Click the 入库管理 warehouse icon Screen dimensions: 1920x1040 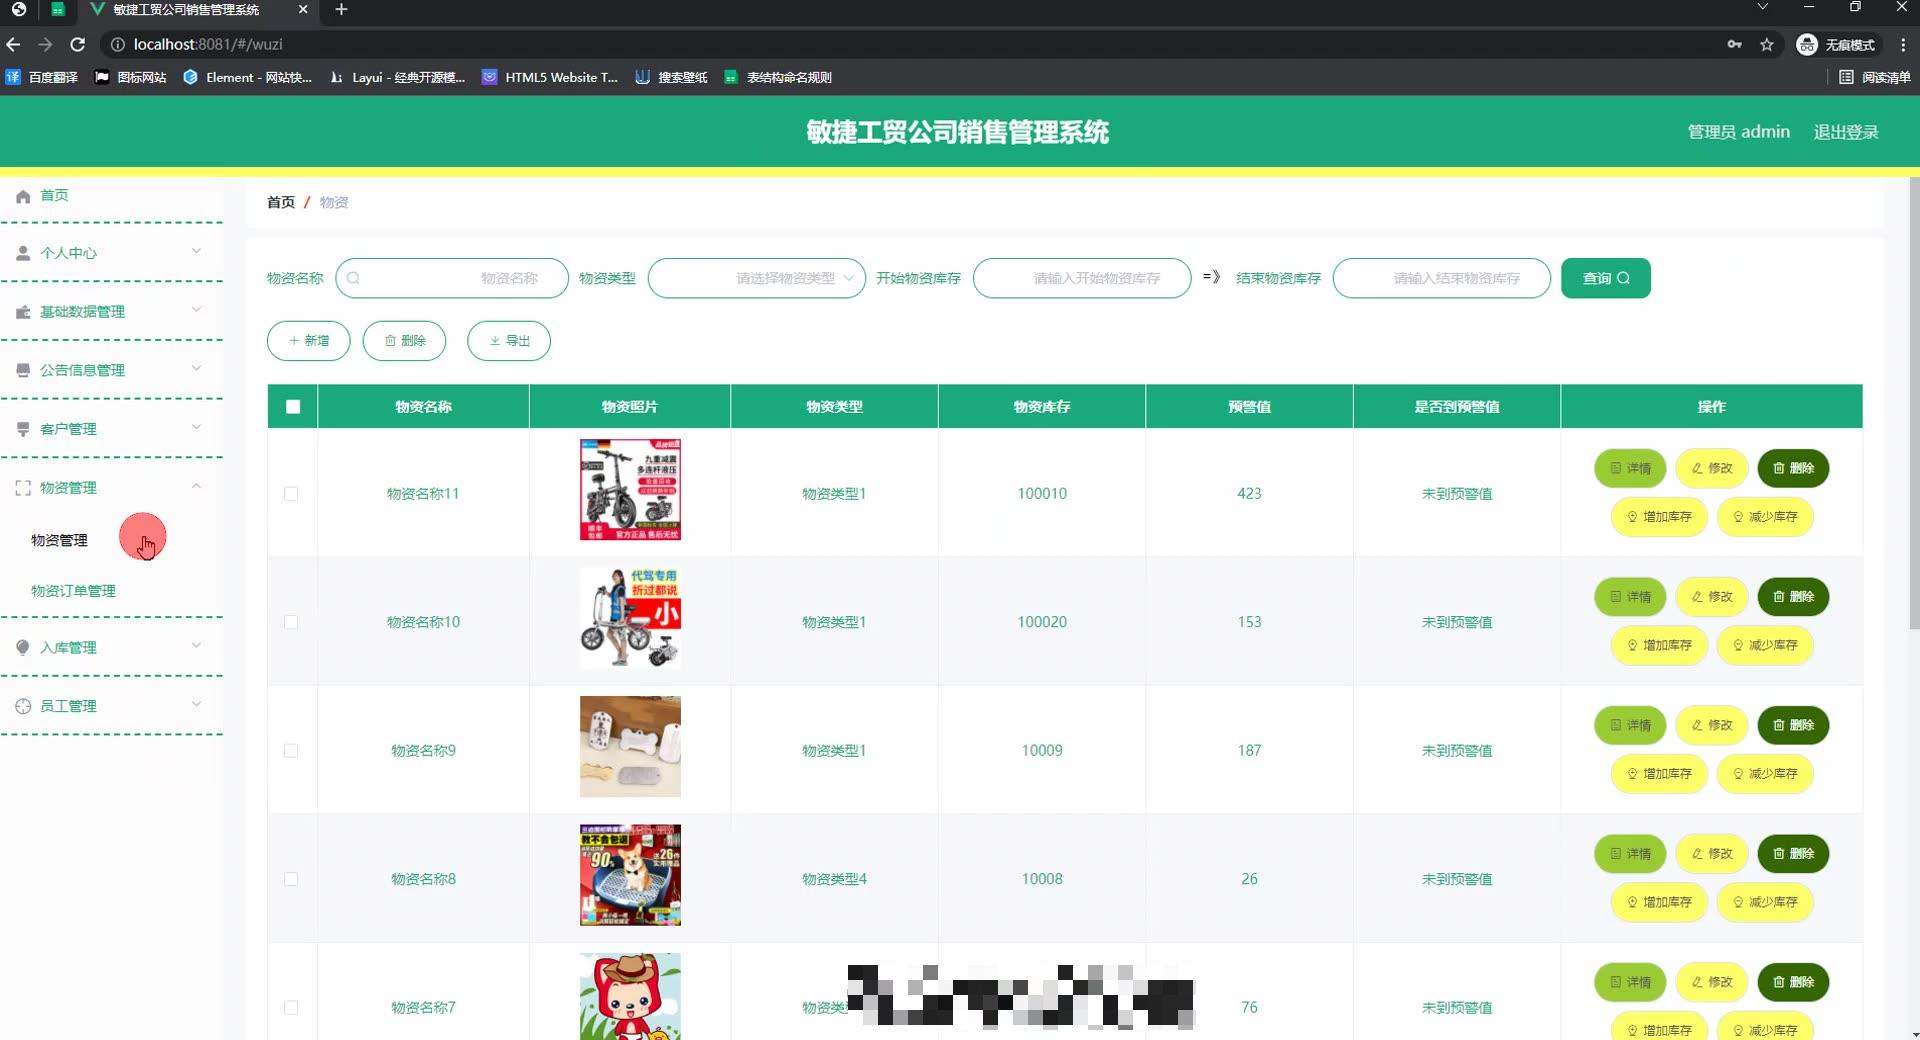pos(22,647)
